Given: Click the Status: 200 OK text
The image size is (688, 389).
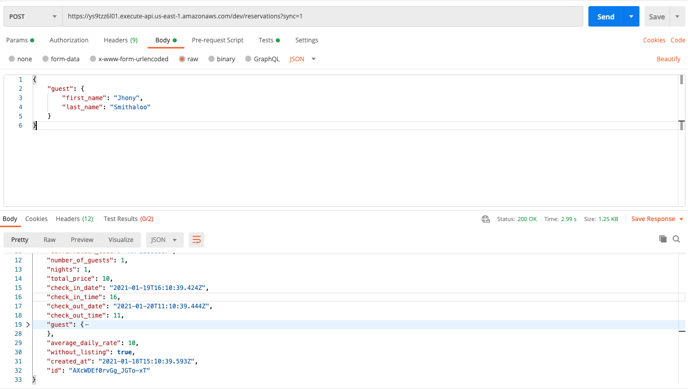Looking at the screenshot, I should [516, 219].
